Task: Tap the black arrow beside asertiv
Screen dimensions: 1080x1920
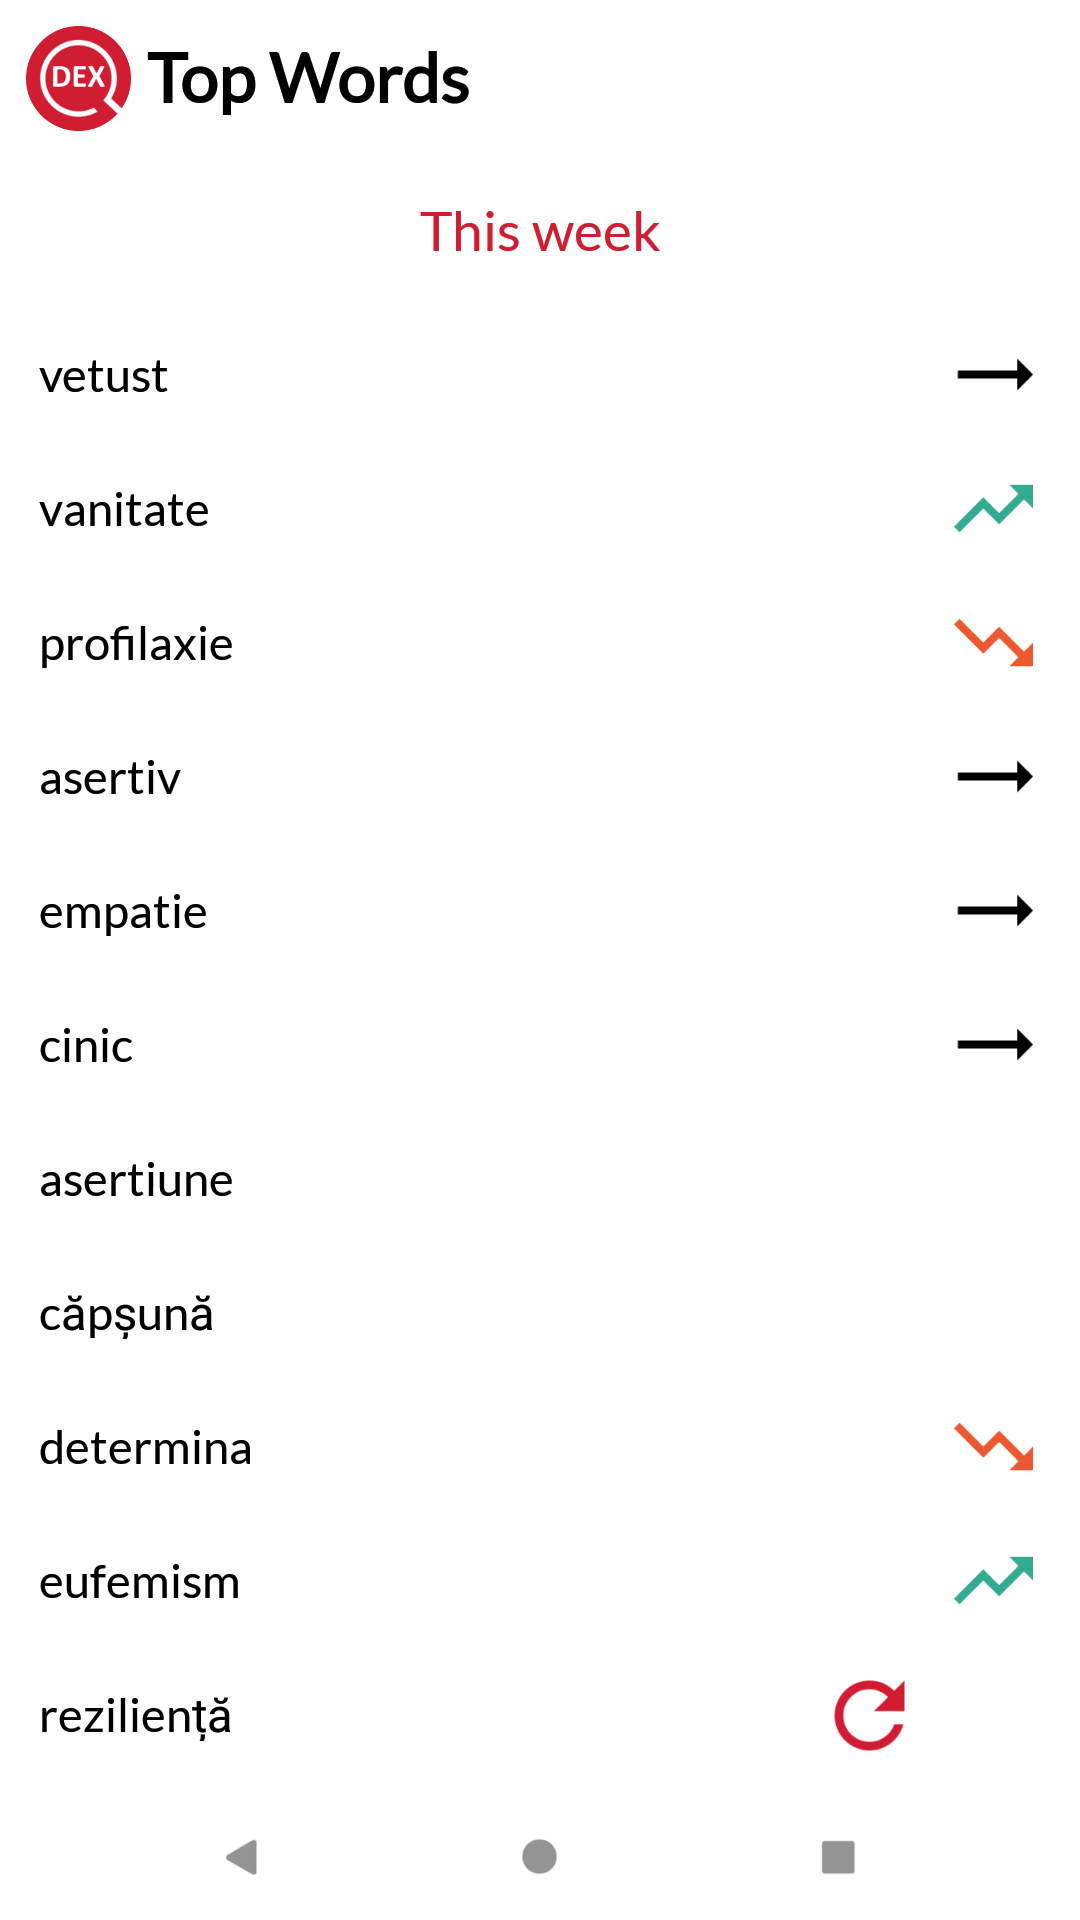Action: tap(994, 777)
